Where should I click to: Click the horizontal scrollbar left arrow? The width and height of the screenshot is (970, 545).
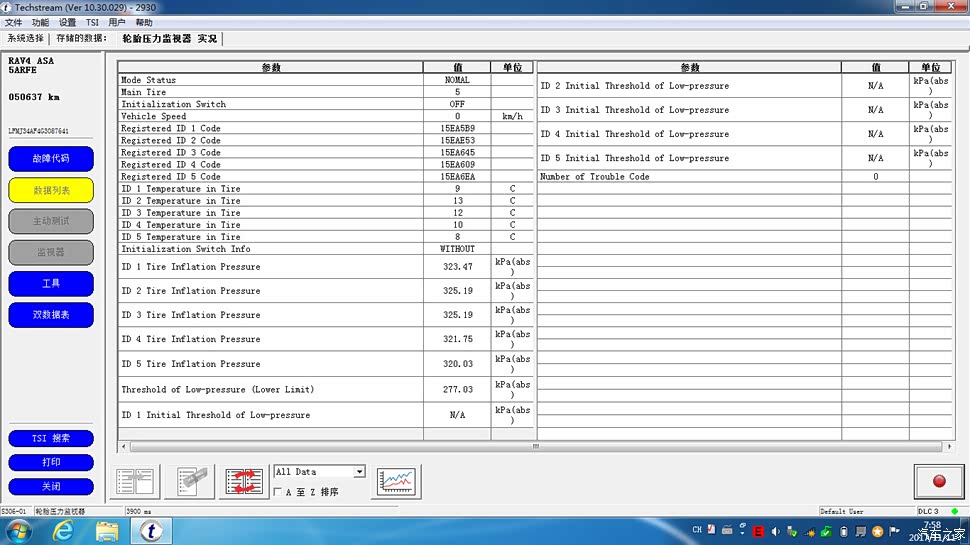(x=124, y=446)
